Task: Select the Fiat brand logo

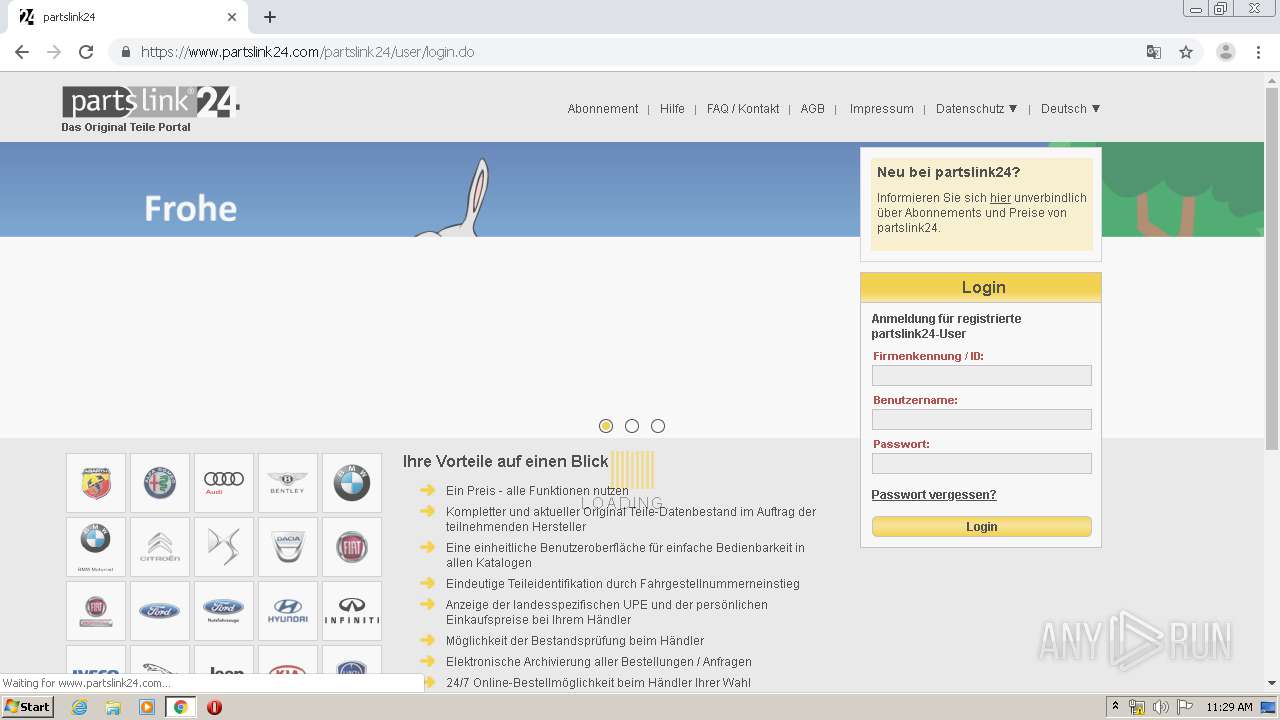Action: click(x=352, y=547)
